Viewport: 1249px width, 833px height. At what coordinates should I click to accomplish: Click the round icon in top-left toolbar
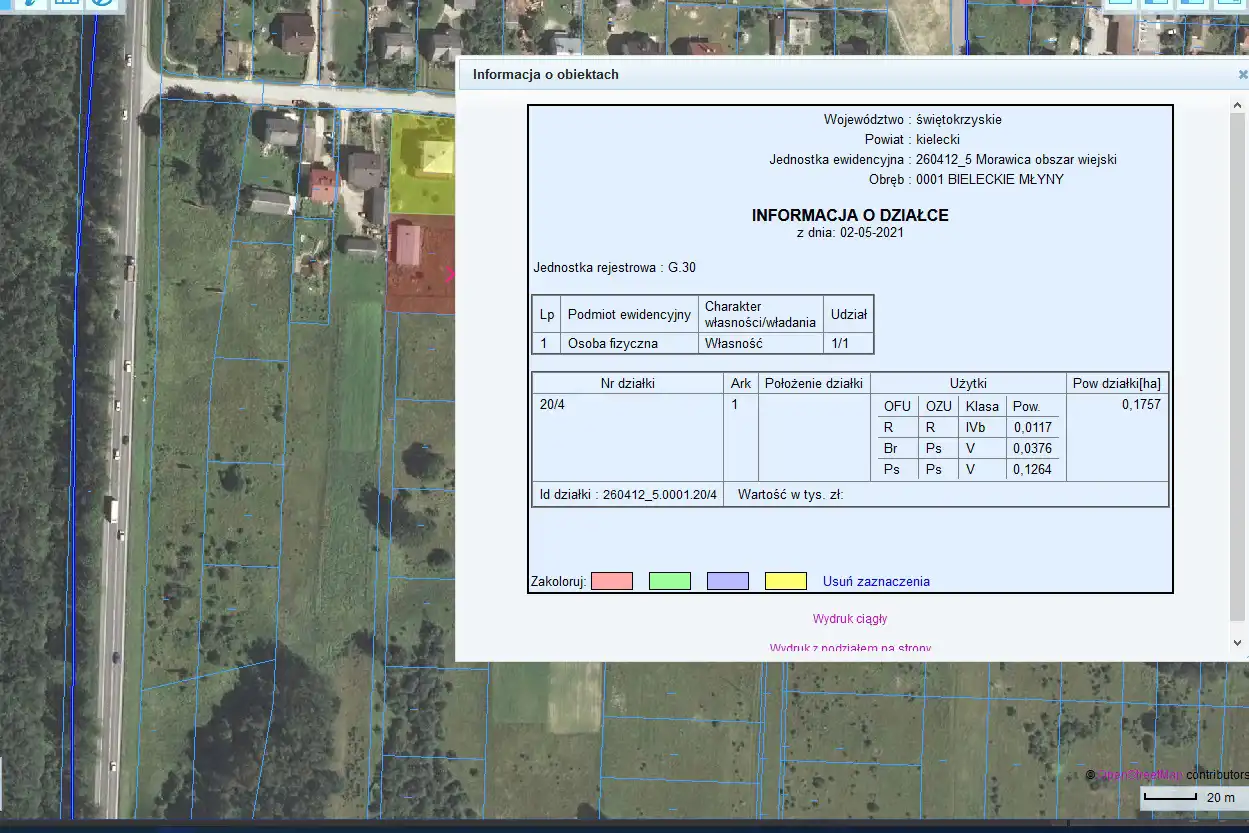[x=100, y=3]
